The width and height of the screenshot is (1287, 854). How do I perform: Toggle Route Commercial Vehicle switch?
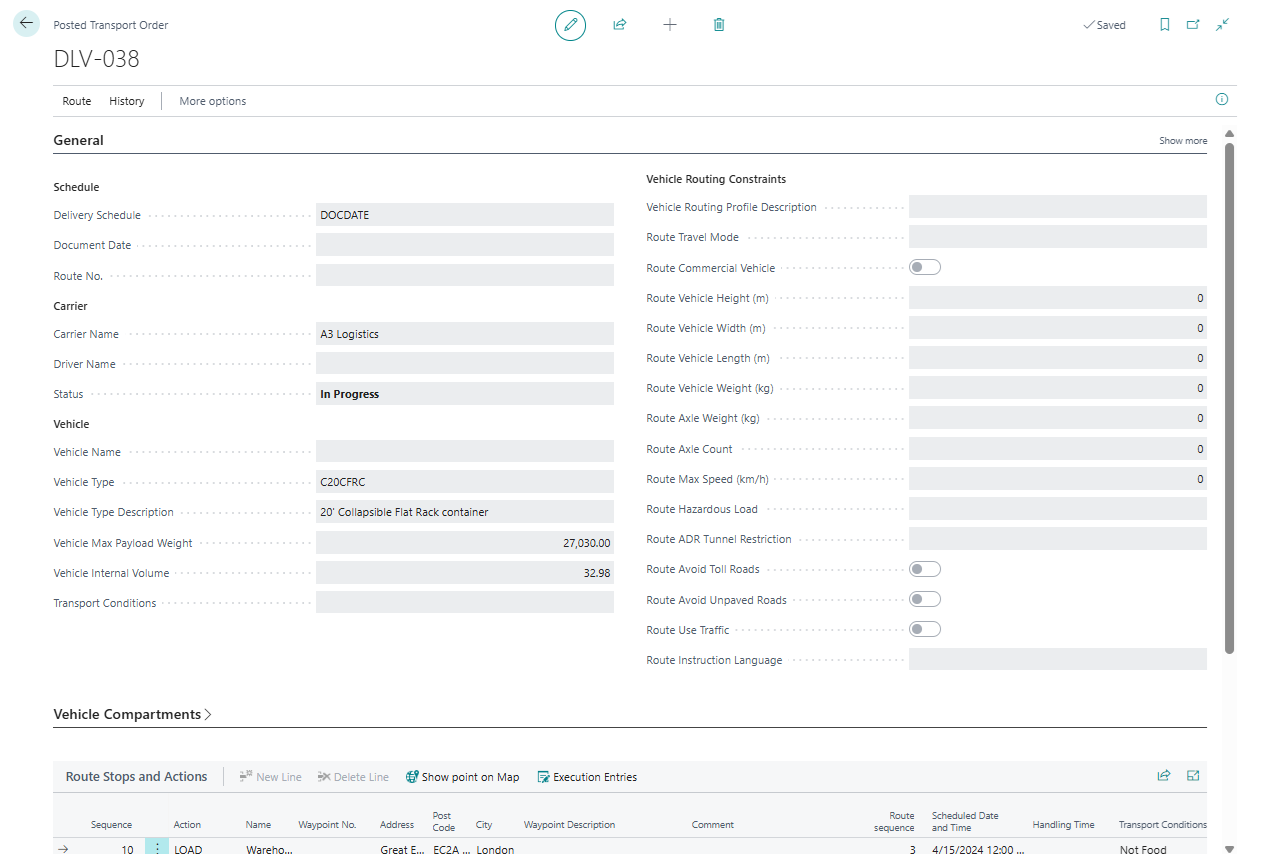coord(924,268)
